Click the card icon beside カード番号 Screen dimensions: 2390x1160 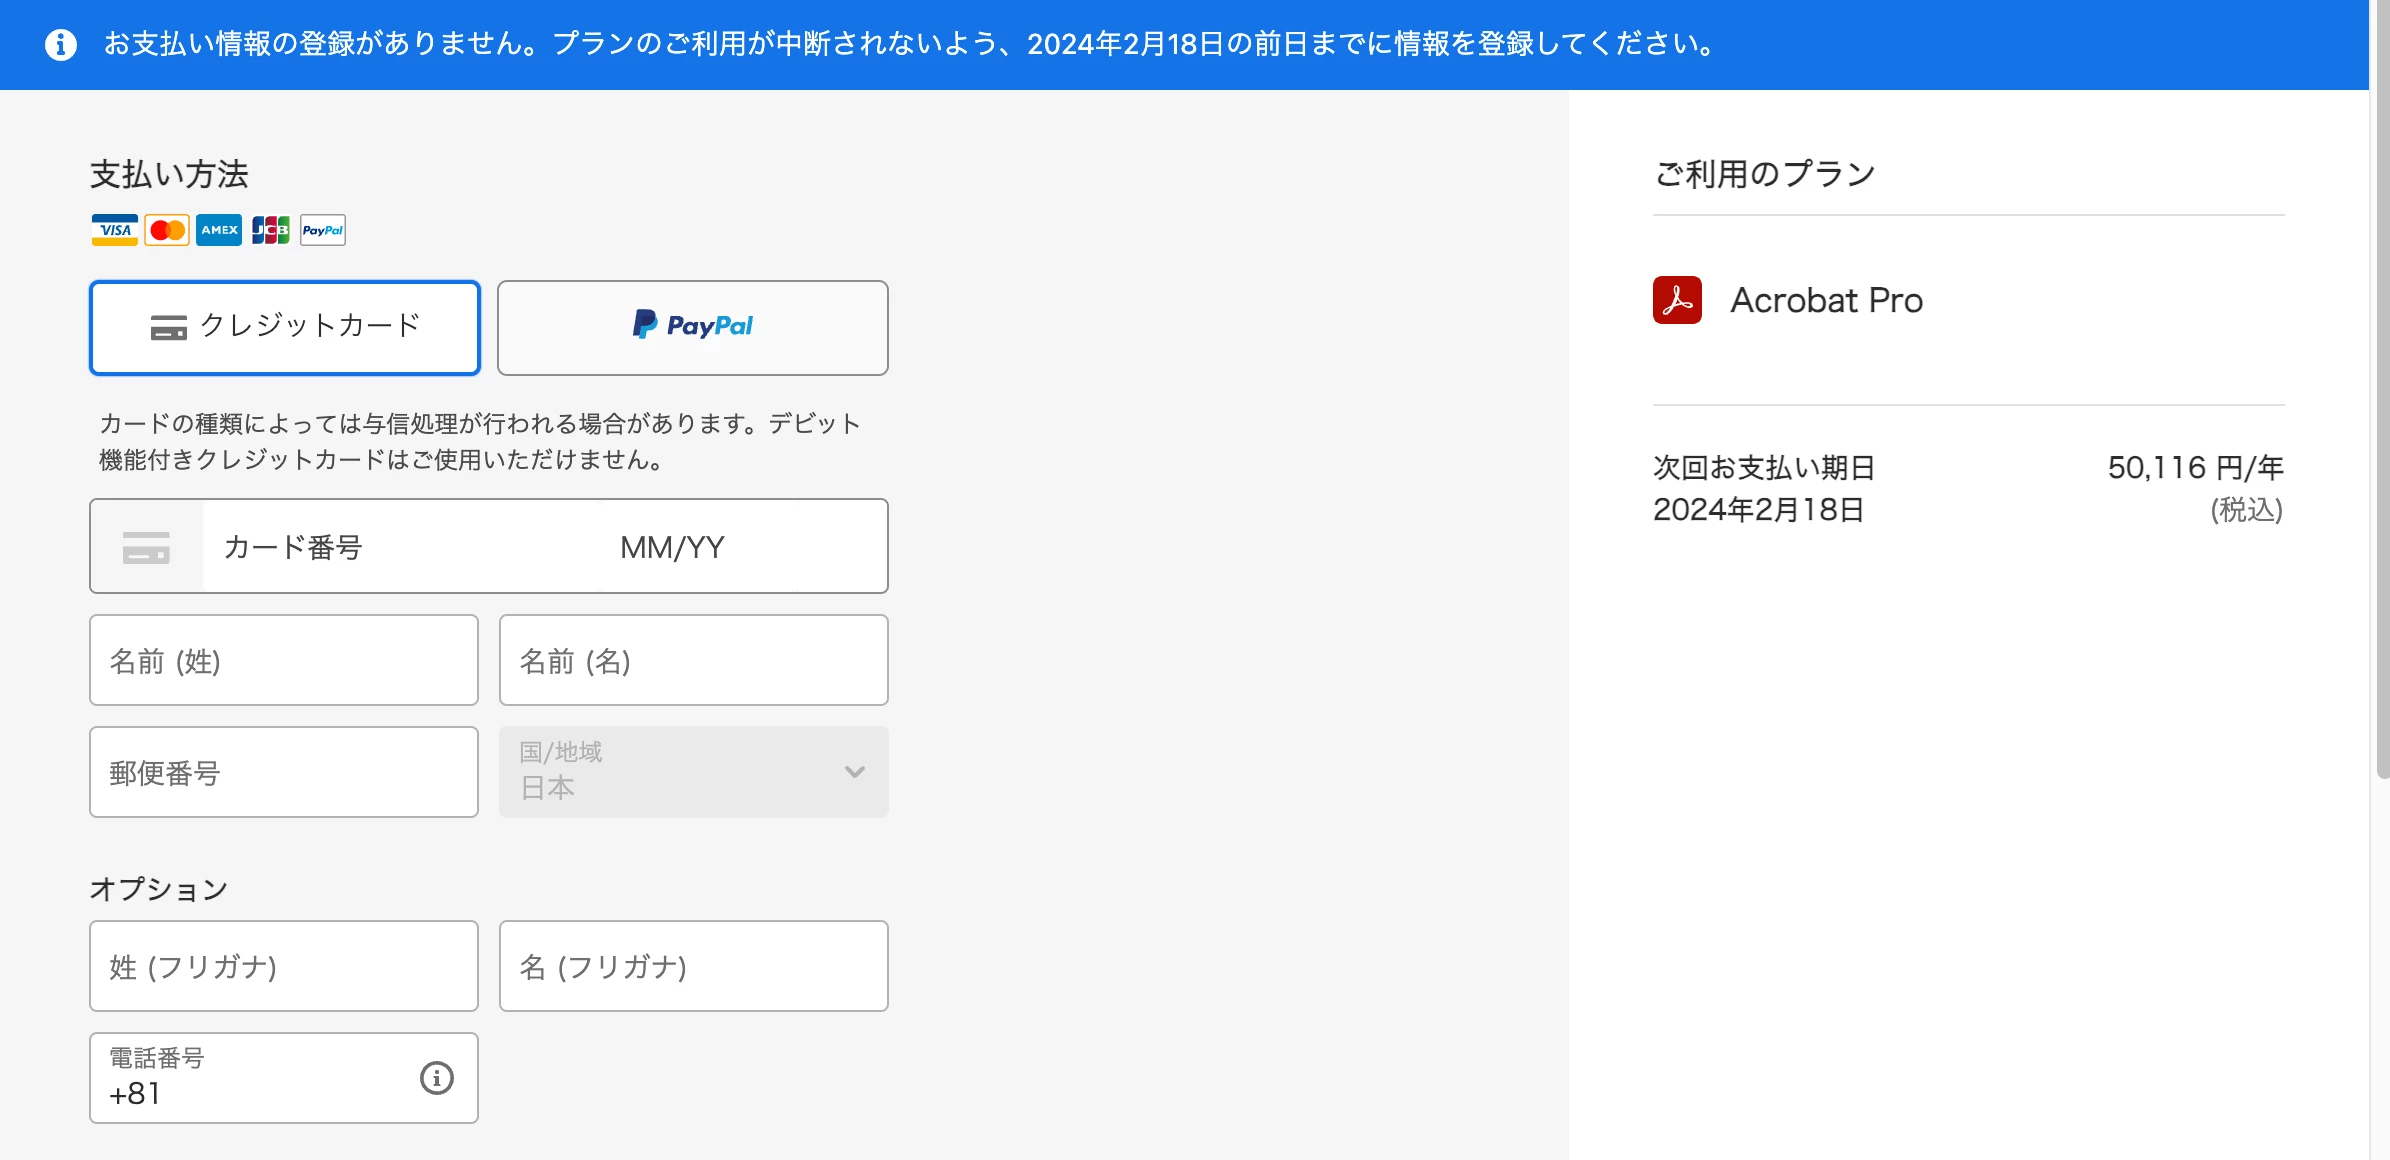click(146, 547)
